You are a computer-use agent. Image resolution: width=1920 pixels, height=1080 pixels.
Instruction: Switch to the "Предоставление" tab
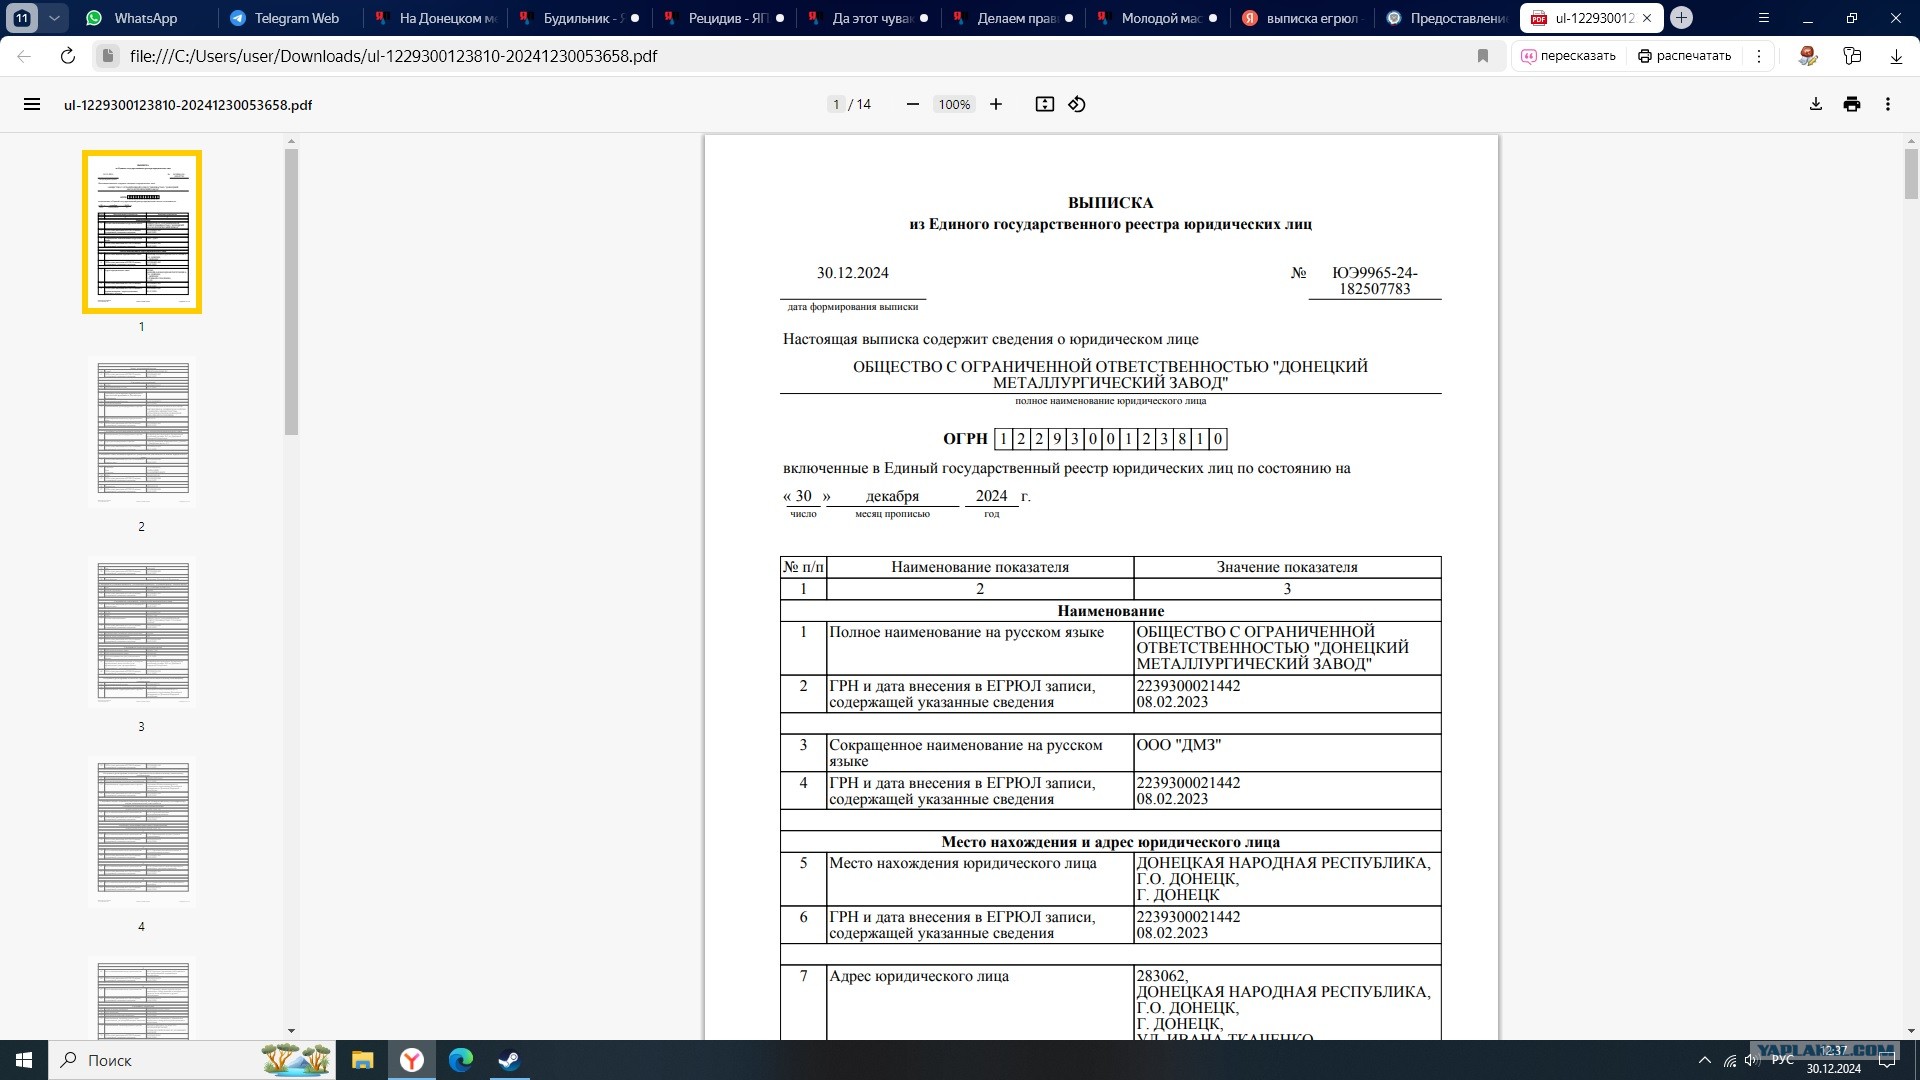click(x=1446, y=18)
